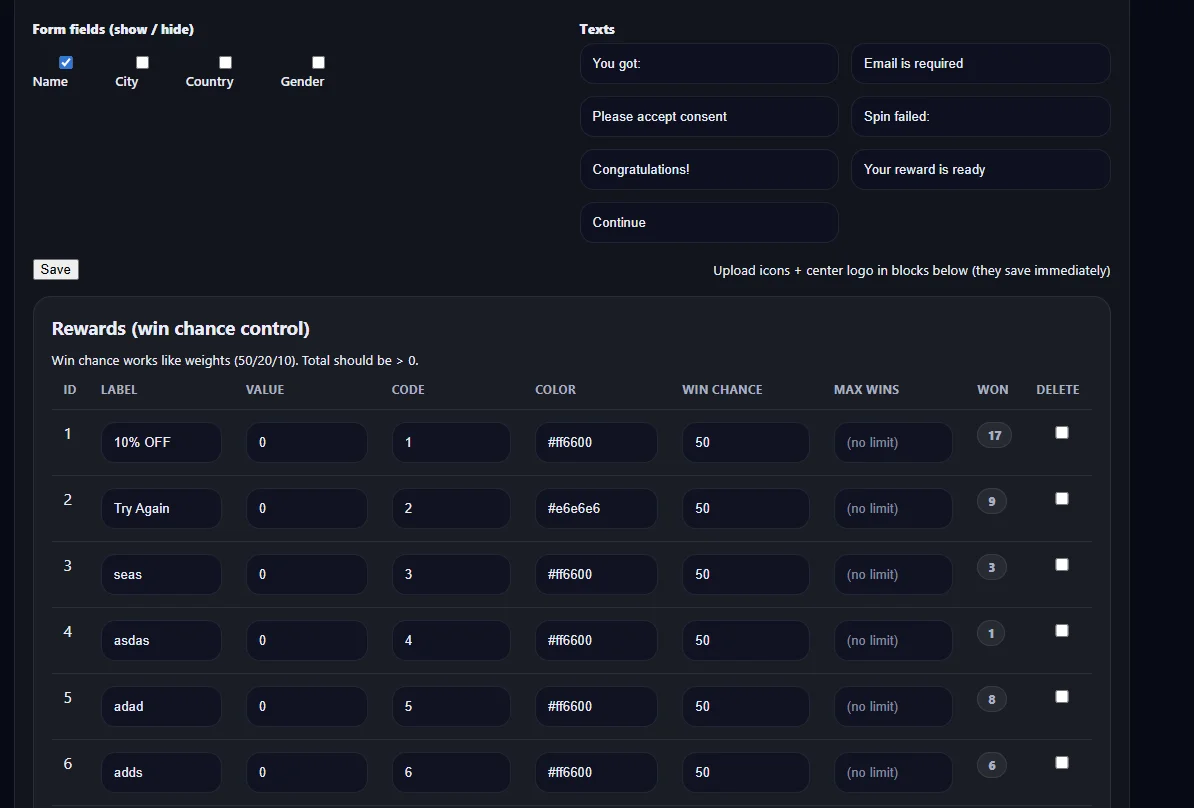The width and height of the screenshot is (1194, 808).
Task: Click the Save button
Action: coord(56,270)
